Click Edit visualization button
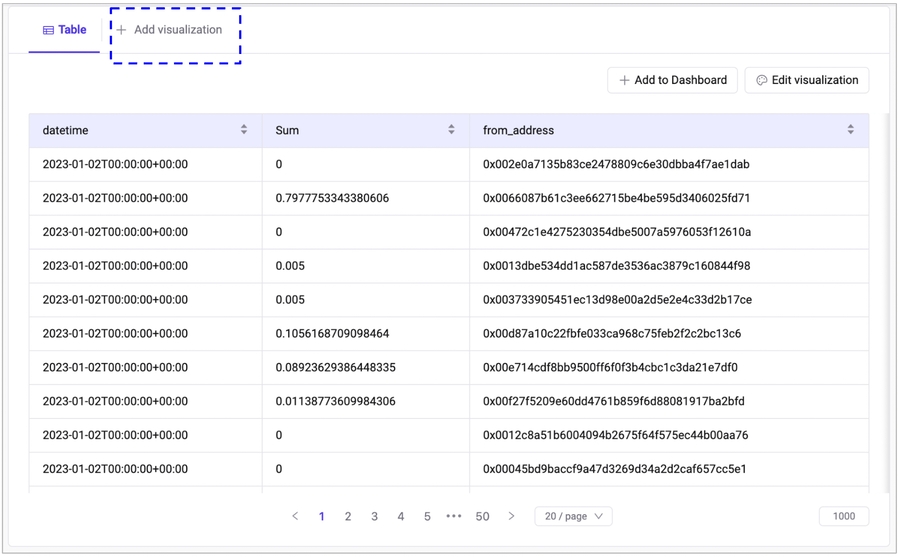Screen dimensions: 900x557 click(x=806, y=80)
